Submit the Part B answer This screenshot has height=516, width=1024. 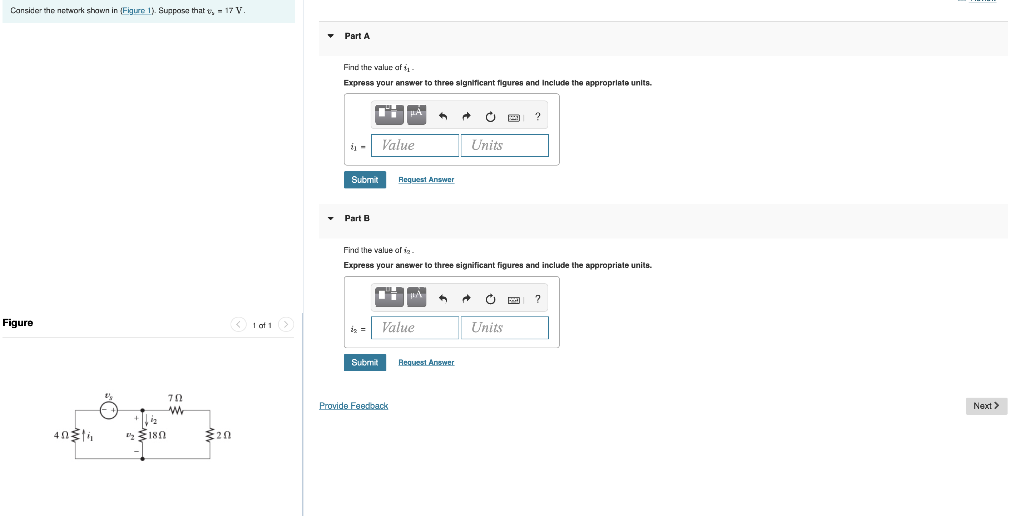pos(364,363)
